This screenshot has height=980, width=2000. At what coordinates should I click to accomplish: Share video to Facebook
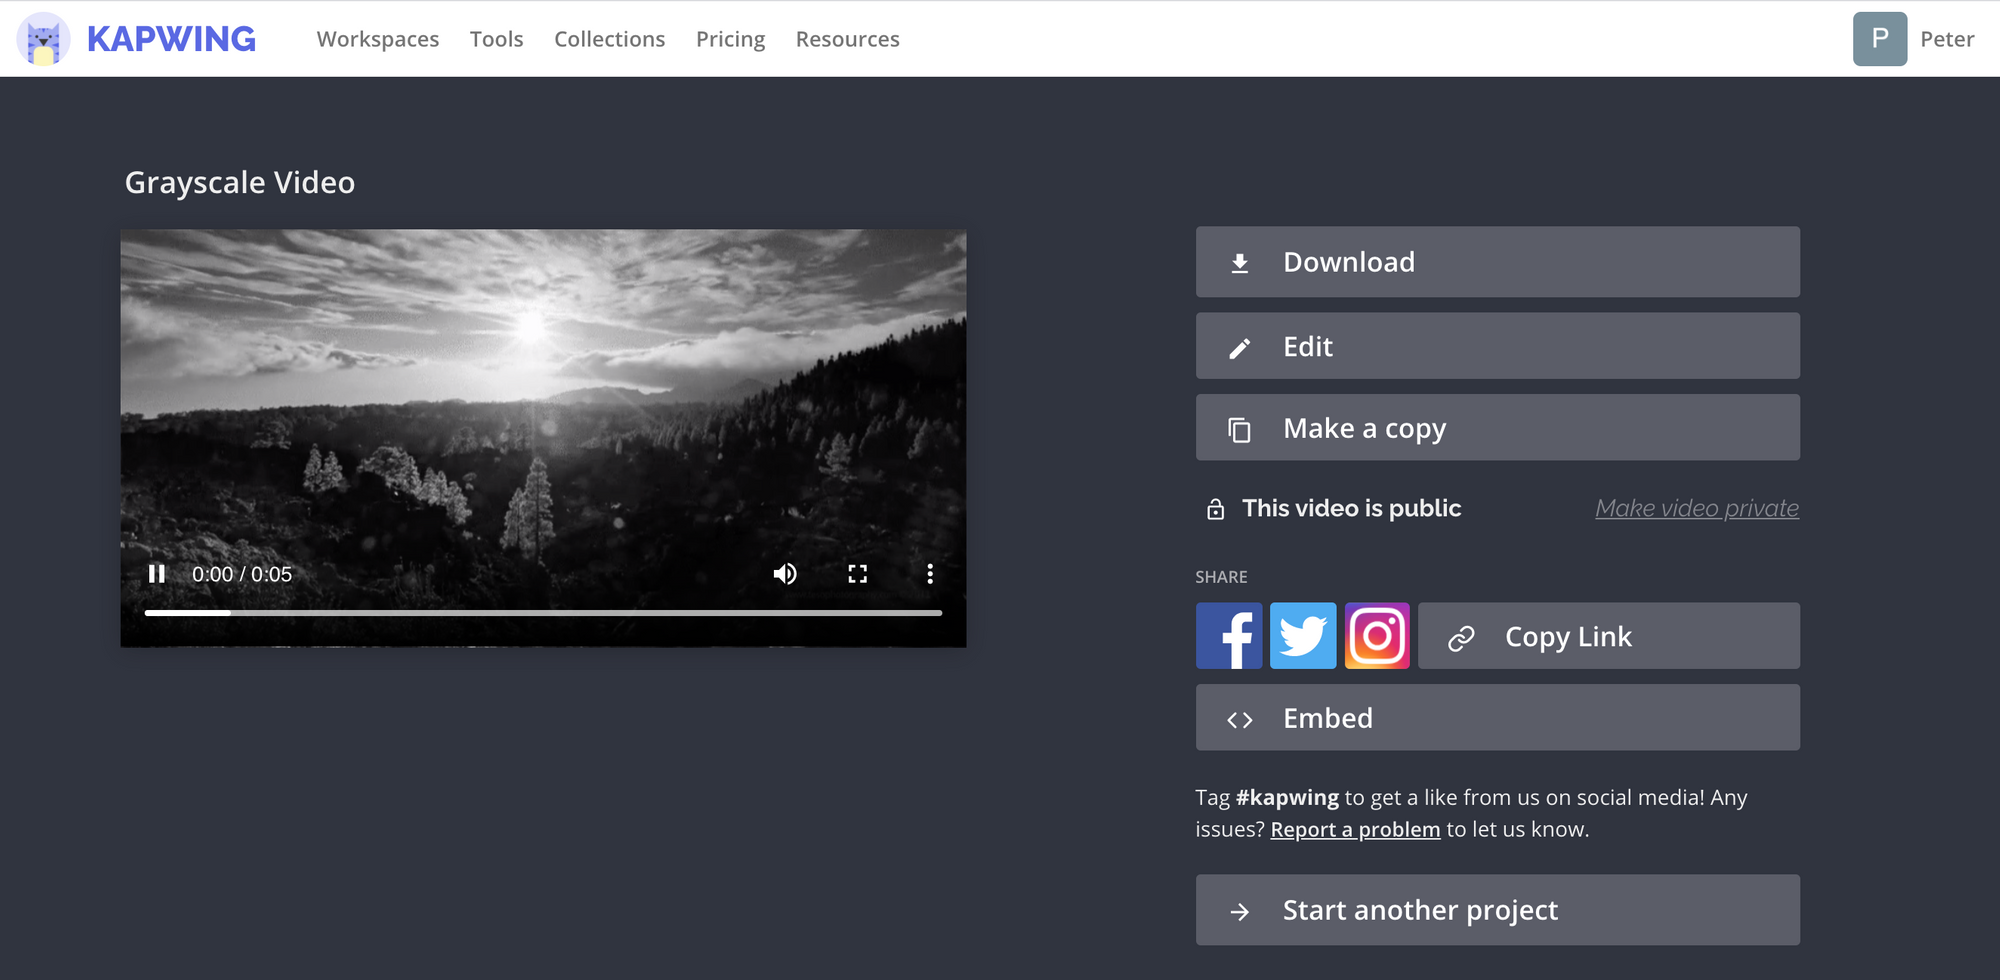pos(1229,636)
